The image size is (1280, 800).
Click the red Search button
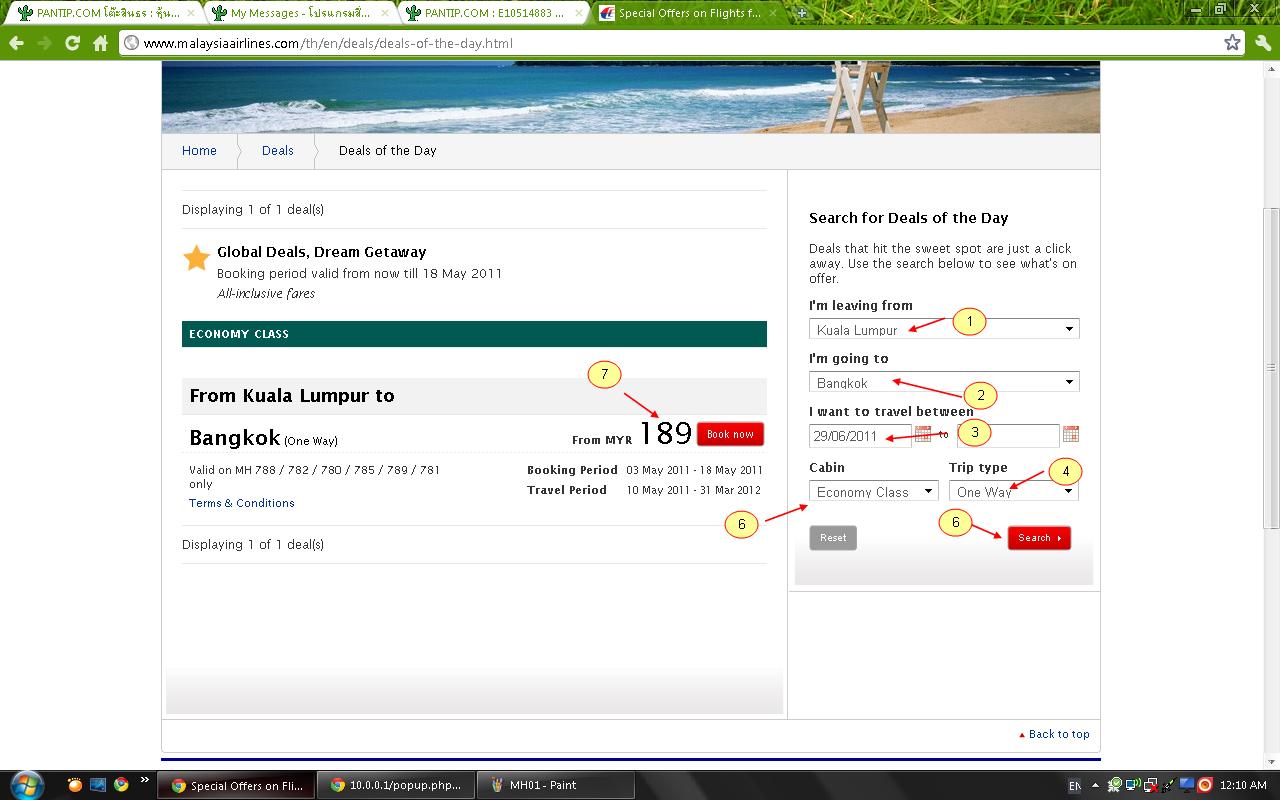(1039, 538)
